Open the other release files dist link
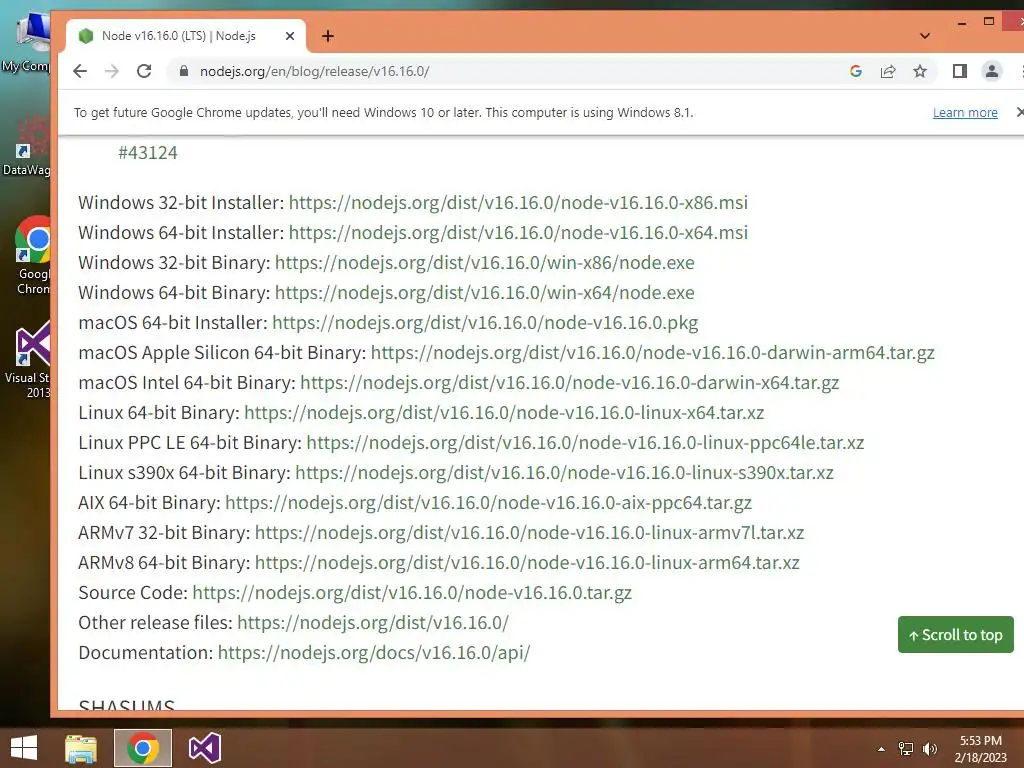The image size is (1024, 768). 373,623
